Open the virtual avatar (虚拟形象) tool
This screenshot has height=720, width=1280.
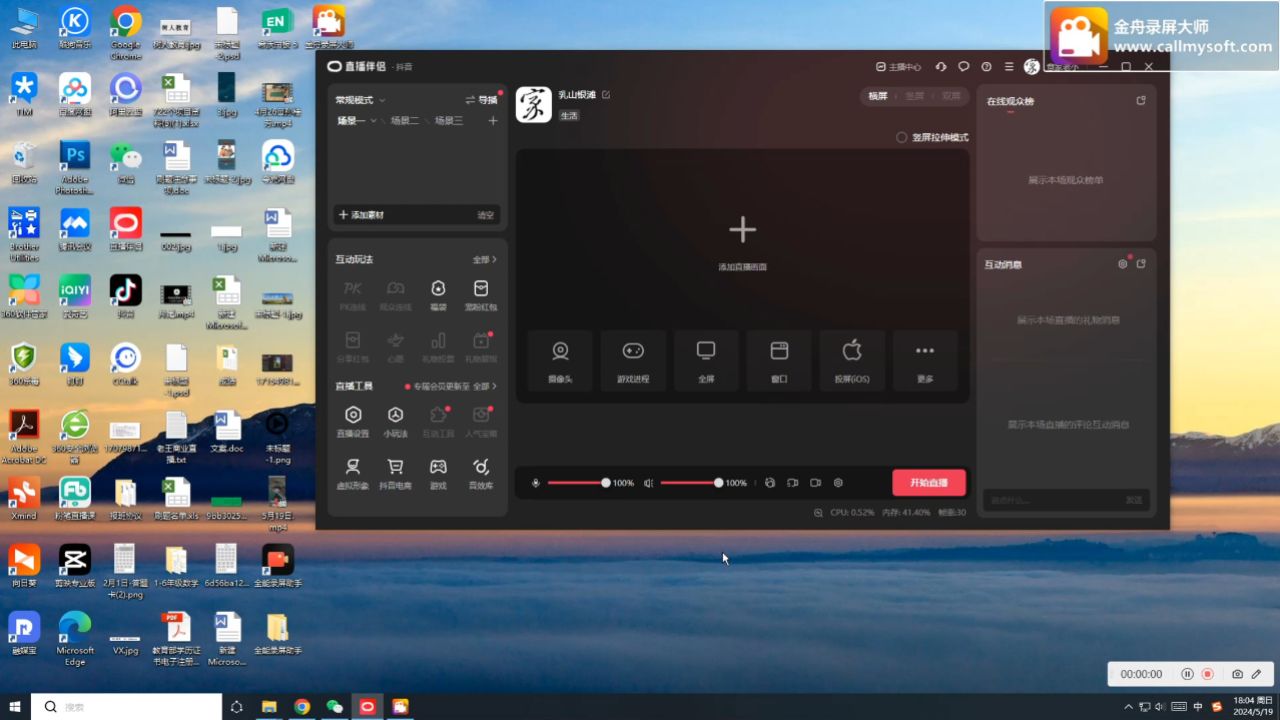(x=353, y=474)
